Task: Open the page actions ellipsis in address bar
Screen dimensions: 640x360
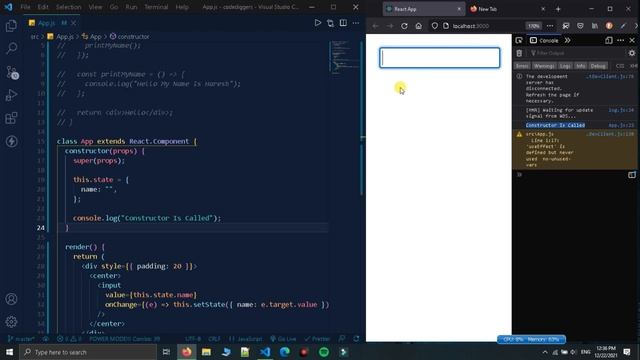Action: [x=550, y=26]
